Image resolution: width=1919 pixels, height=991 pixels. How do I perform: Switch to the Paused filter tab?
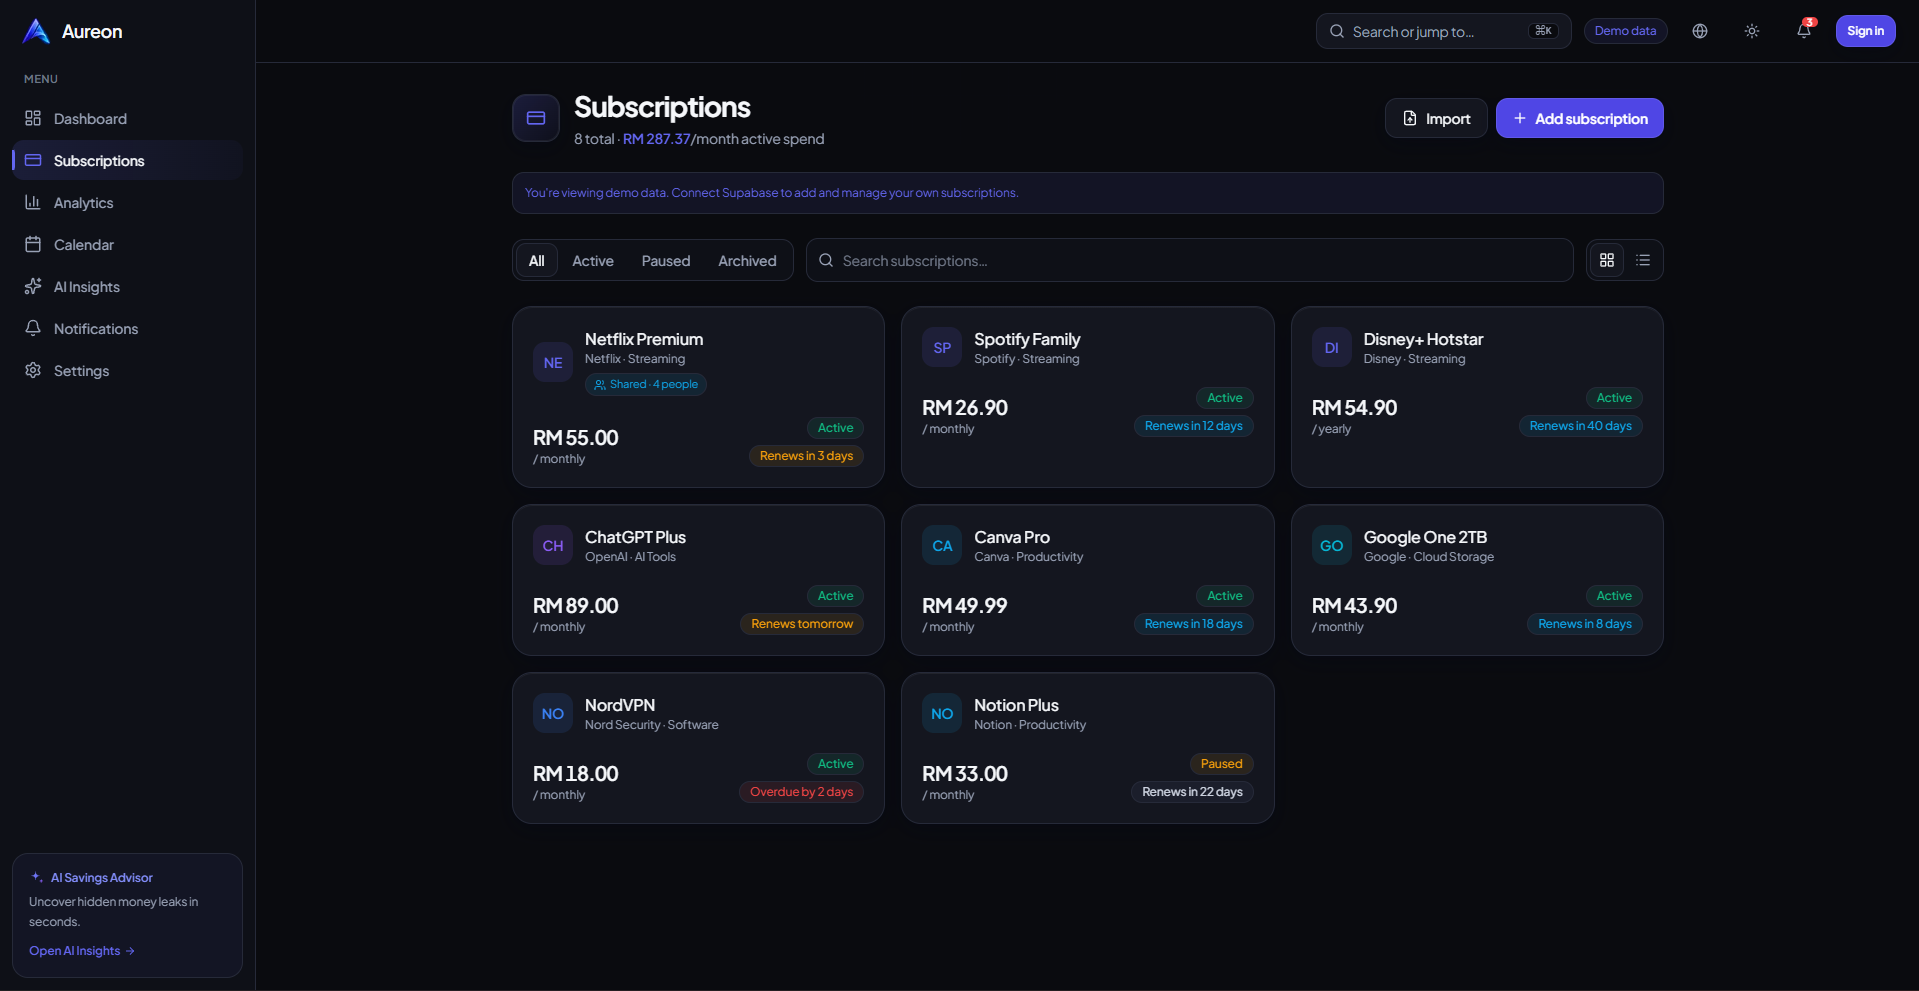click(x=666, y=260)
